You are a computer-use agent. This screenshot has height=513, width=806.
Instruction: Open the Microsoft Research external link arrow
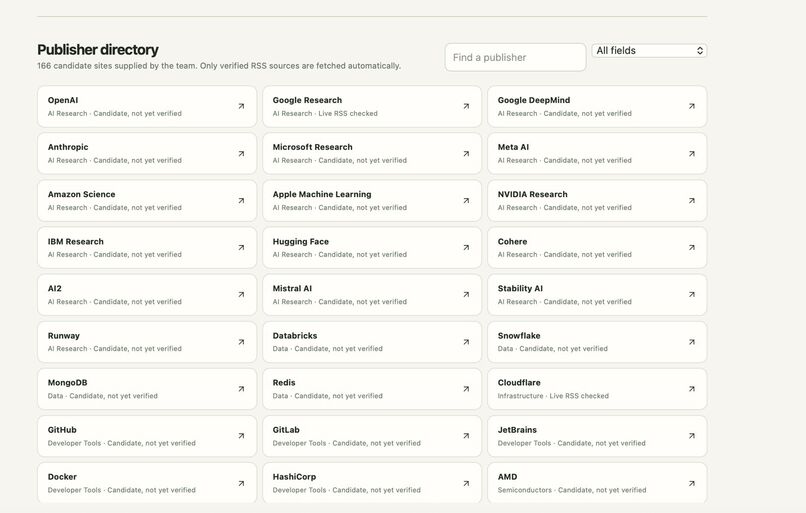tap(466, 154)
